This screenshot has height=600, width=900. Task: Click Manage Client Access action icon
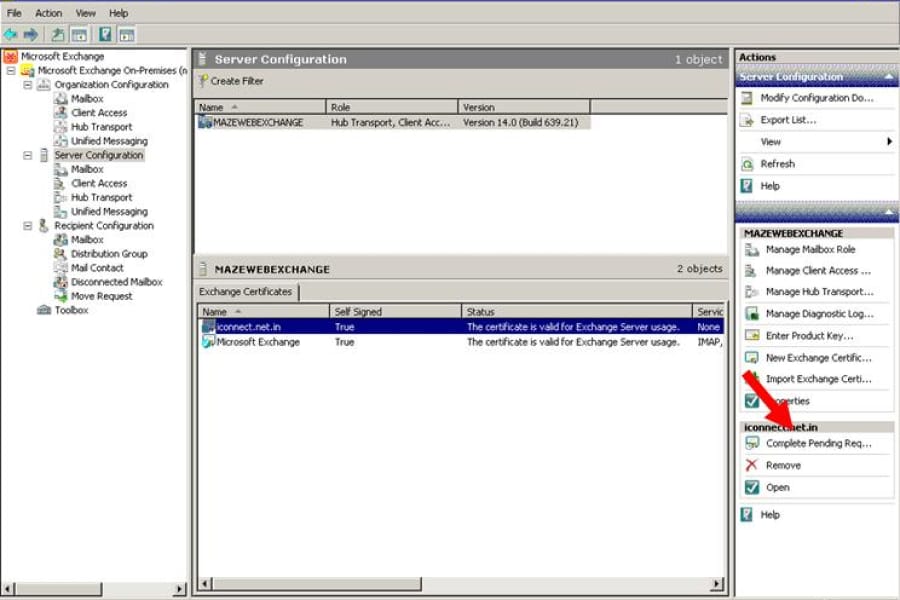[x=751, y=271]
